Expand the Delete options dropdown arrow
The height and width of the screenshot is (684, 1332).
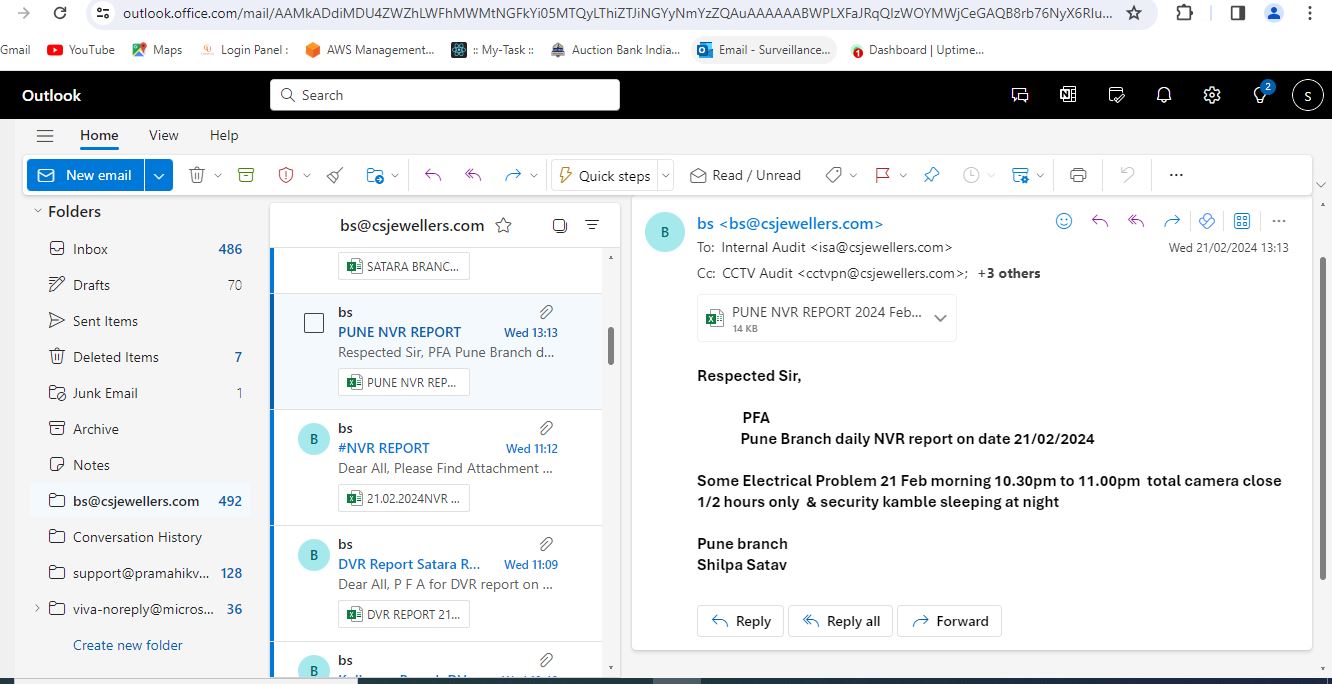tap(218, 175)
